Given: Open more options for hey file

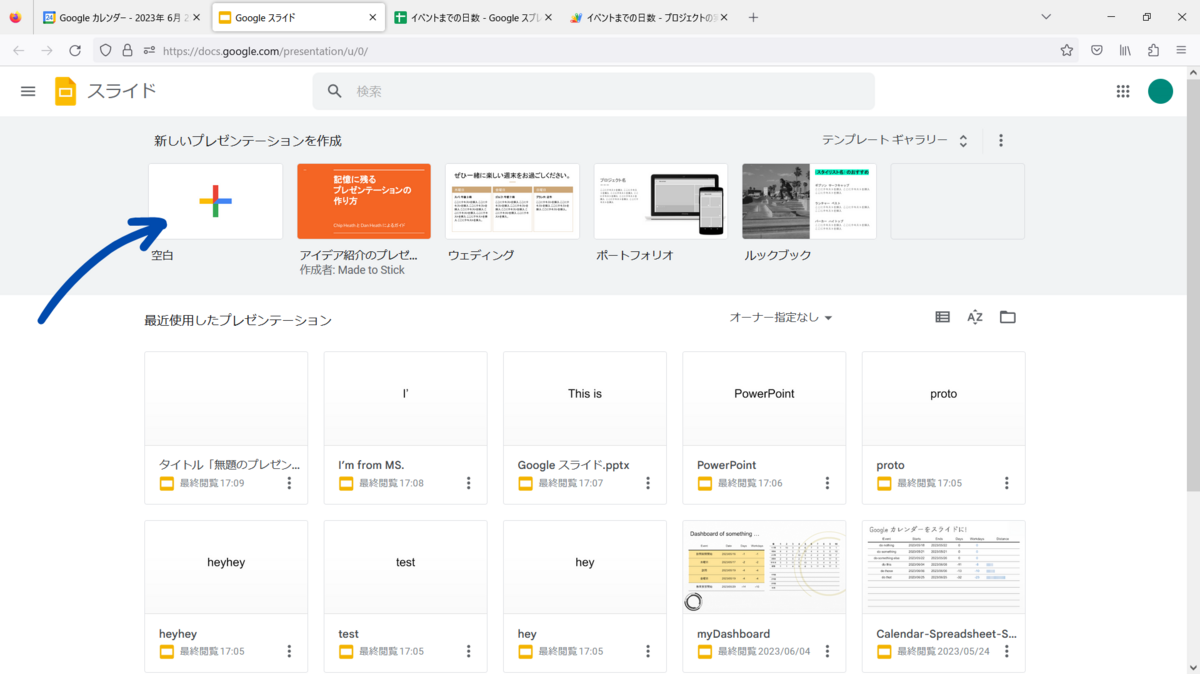Looking at the screenshot, I should [x=648, y=651].
